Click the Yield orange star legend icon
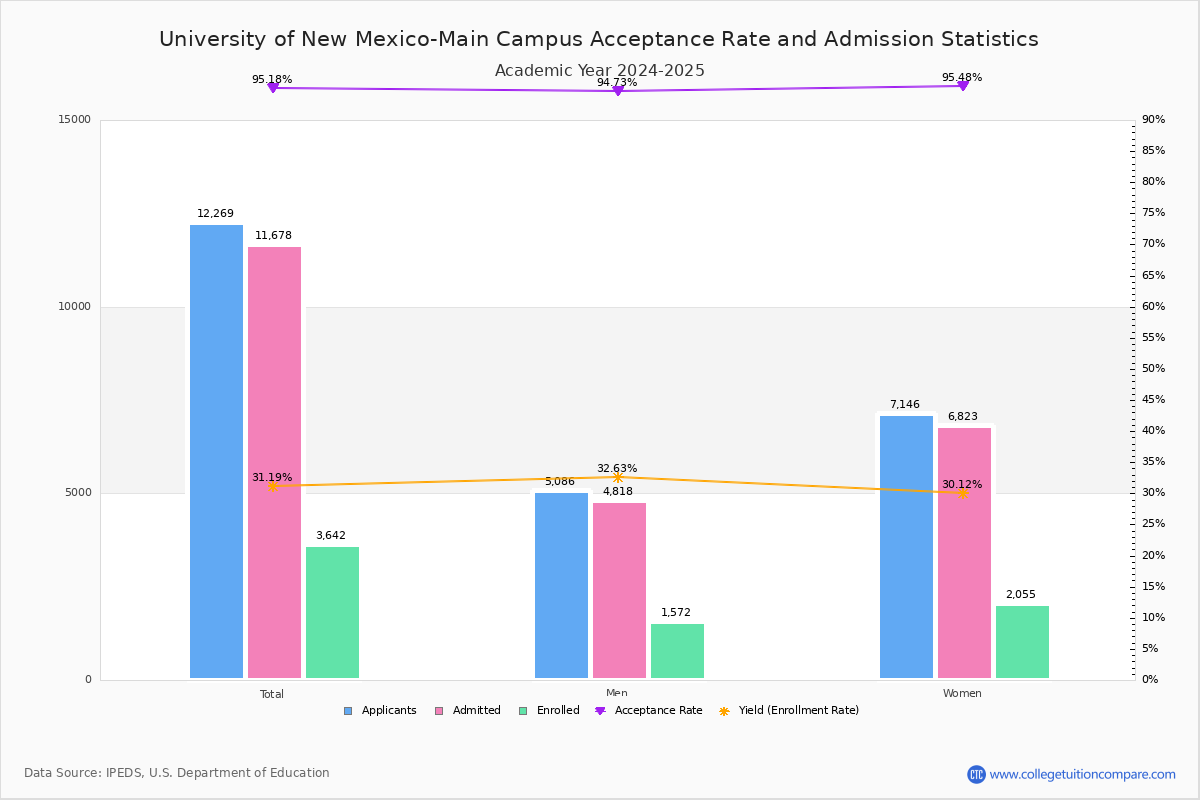 click(724, 711)
